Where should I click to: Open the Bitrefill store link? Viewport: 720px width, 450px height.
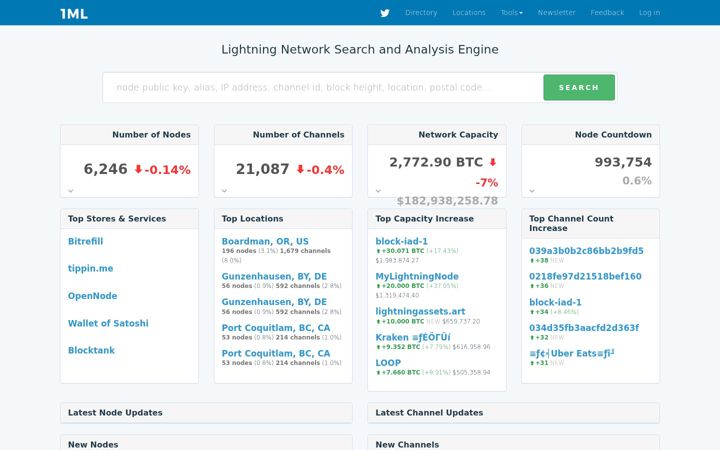coord(85,241)
